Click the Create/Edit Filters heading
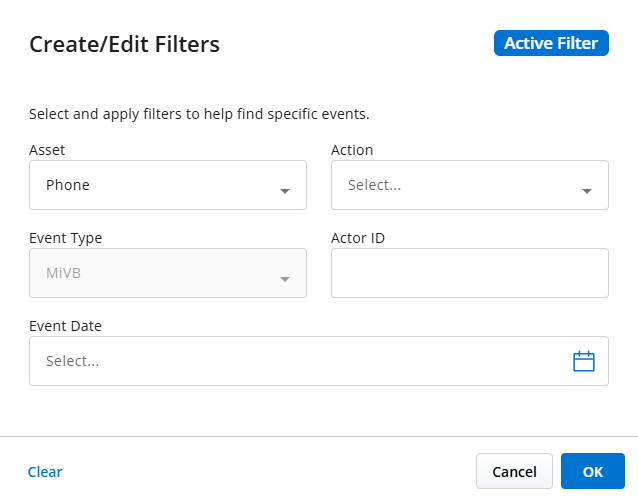 [x=125, y=44]
